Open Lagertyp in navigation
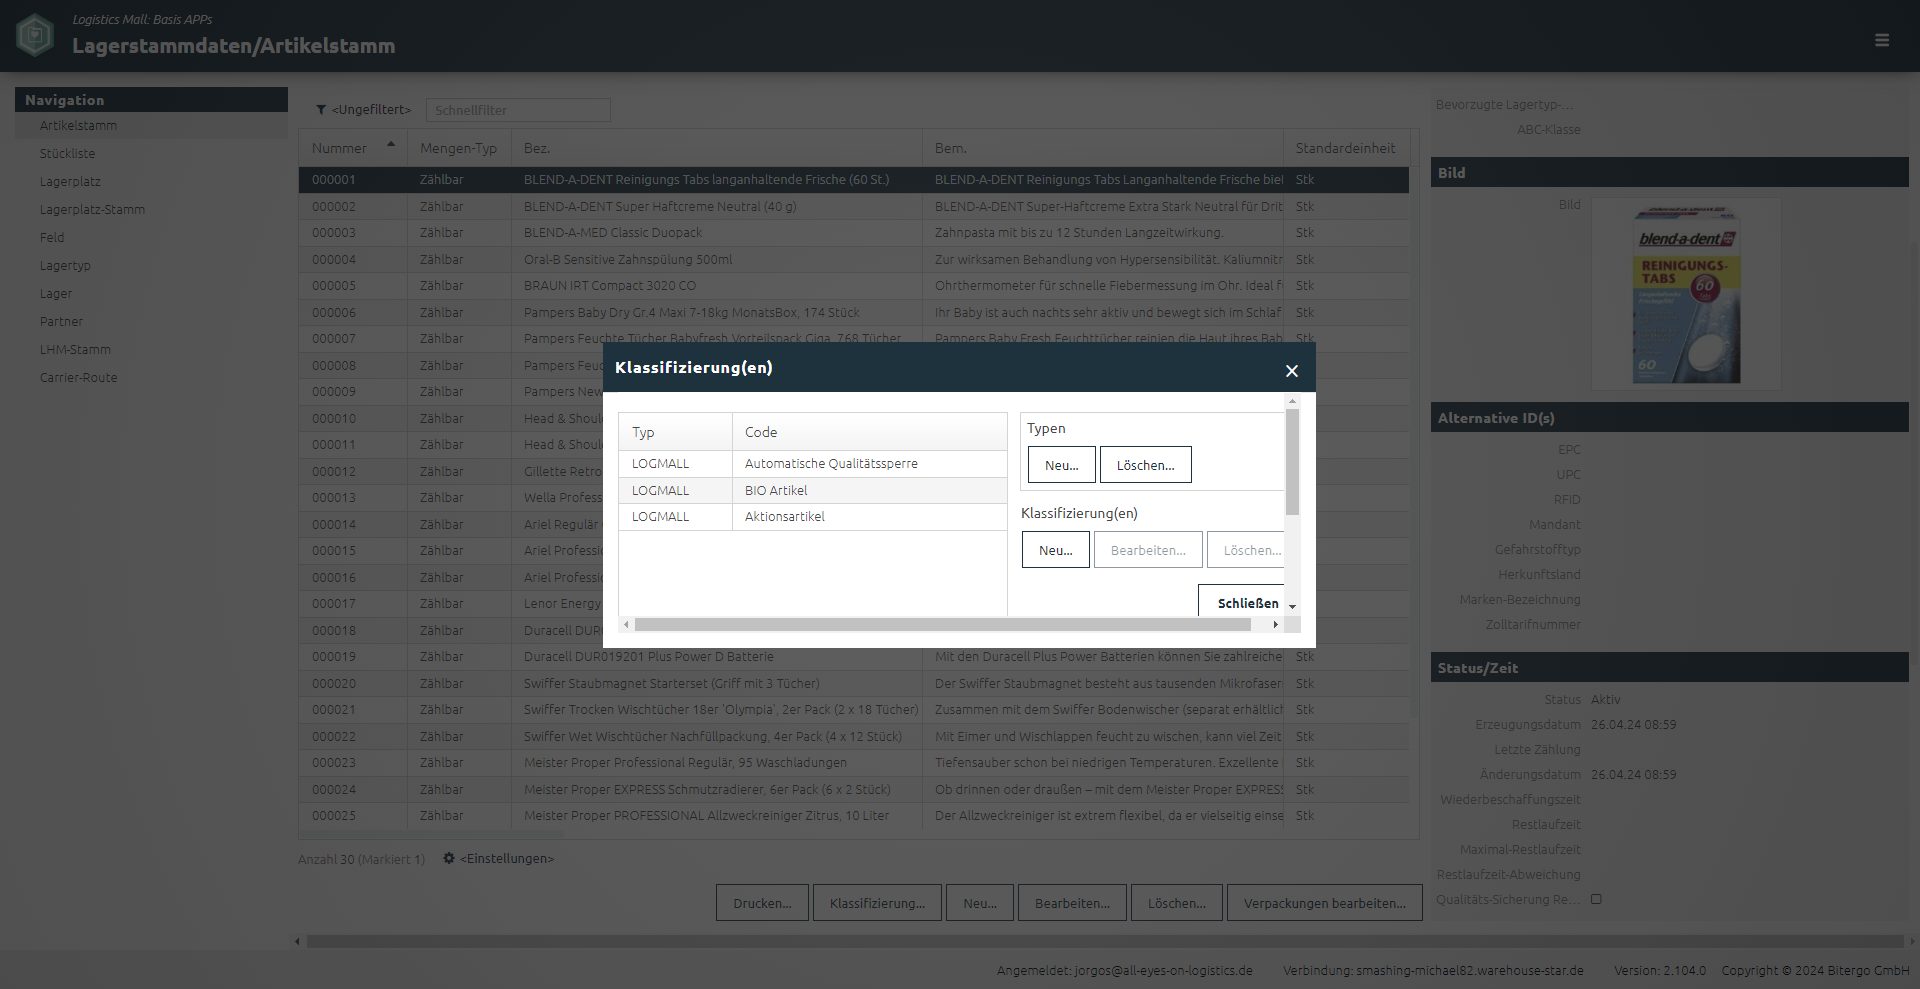The height and width of the screenshot is (989, 1920). coord(65,266)
